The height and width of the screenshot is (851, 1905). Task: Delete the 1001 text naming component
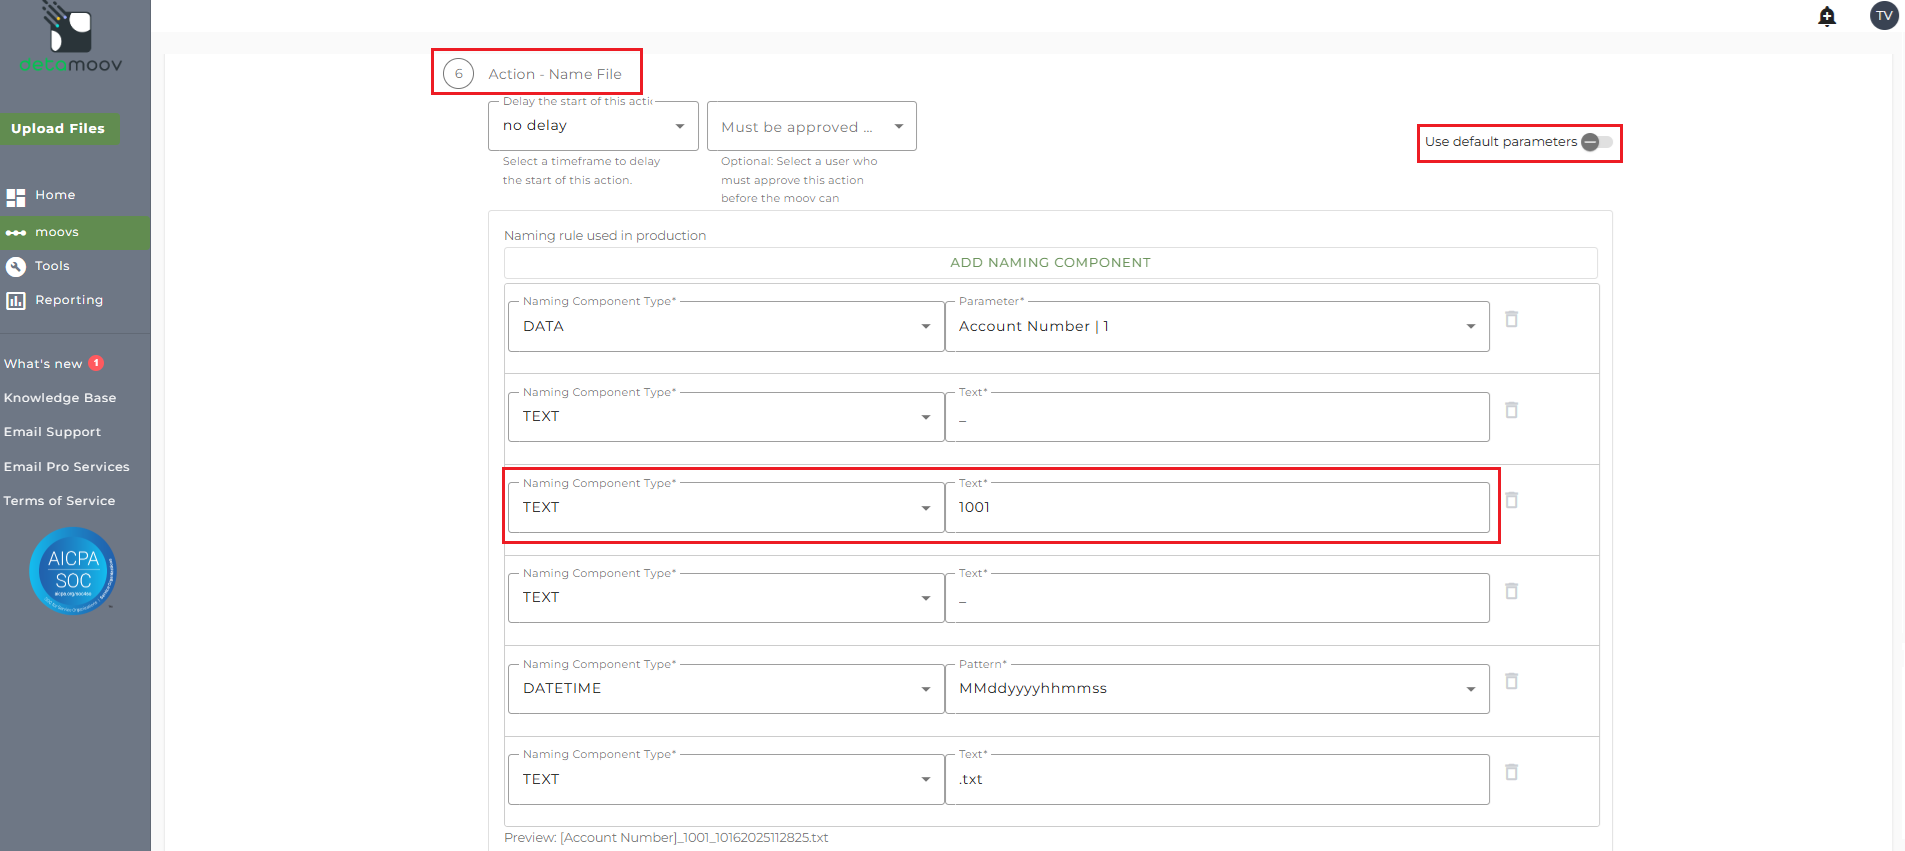[x=1511, y=500]
